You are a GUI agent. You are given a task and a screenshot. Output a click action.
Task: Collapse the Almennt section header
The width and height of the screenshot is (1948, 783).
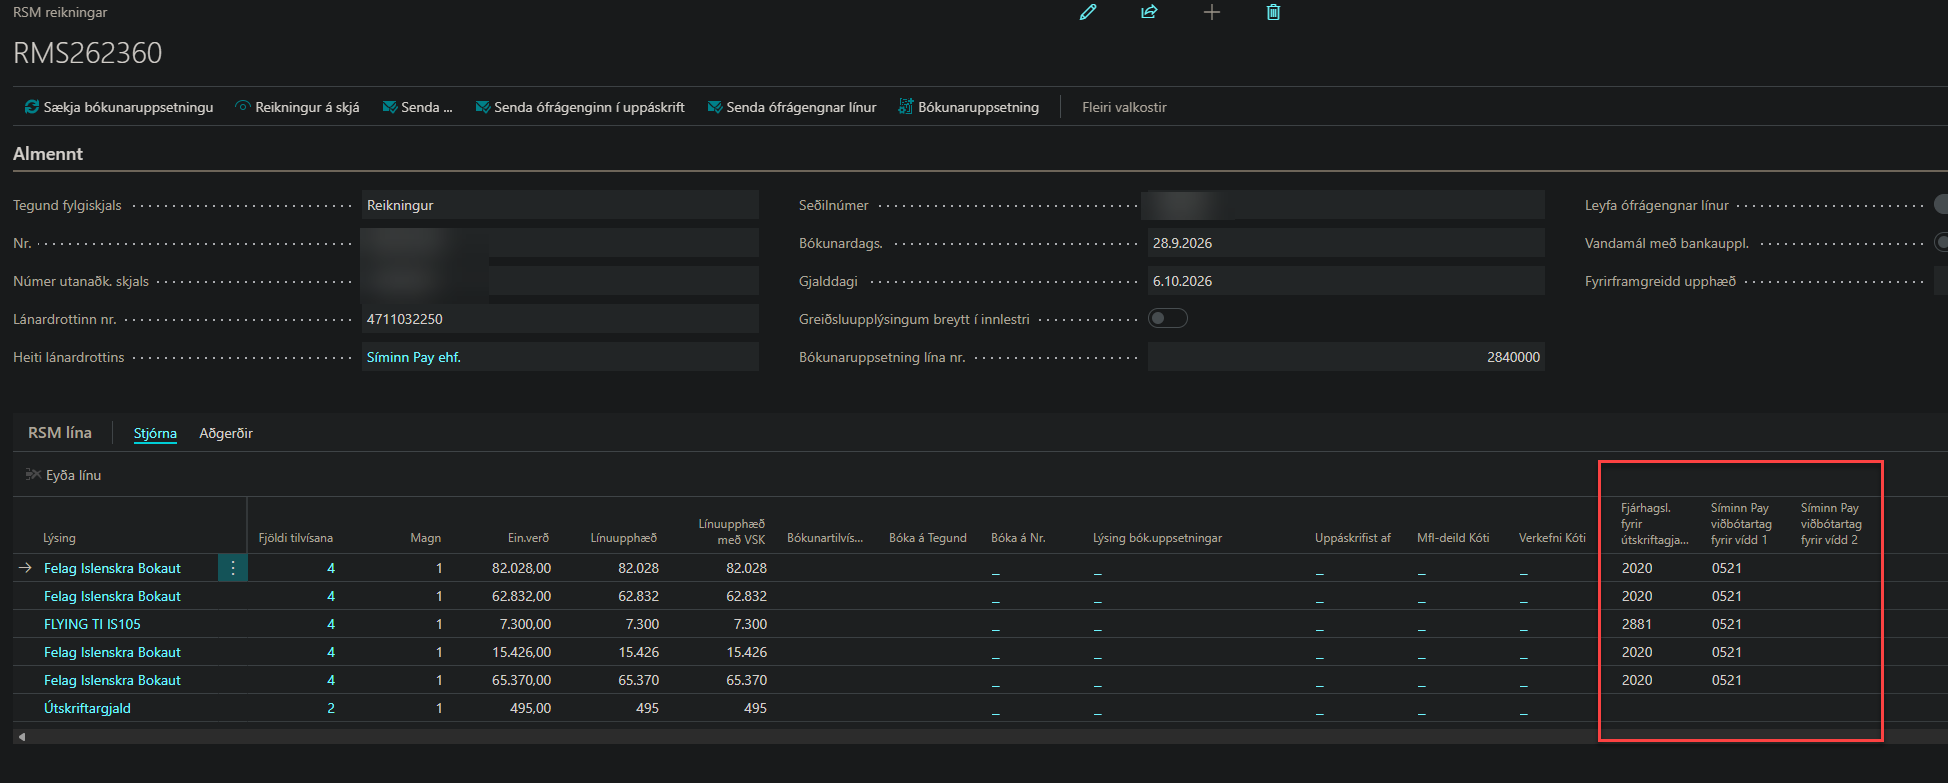point(48,154)
